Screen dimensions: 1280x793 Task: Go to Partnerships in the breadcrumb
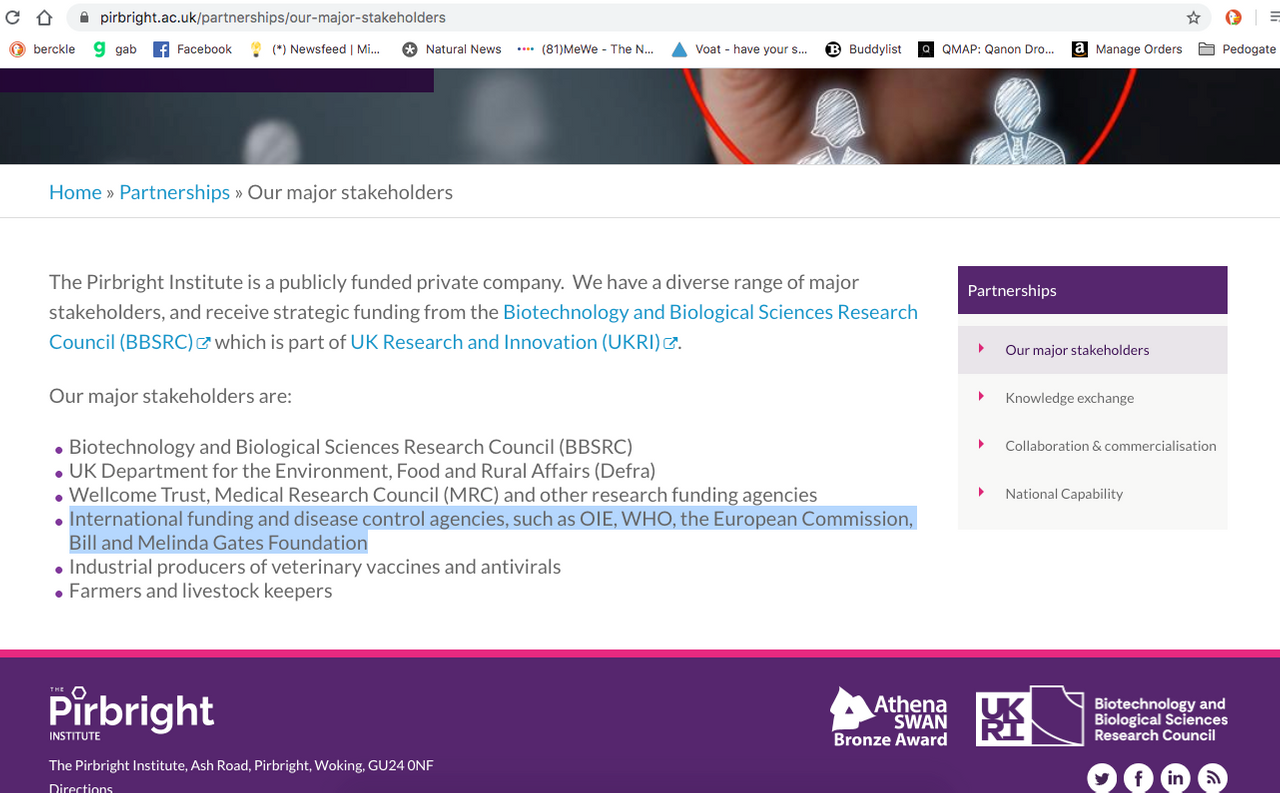click(174, 192)
